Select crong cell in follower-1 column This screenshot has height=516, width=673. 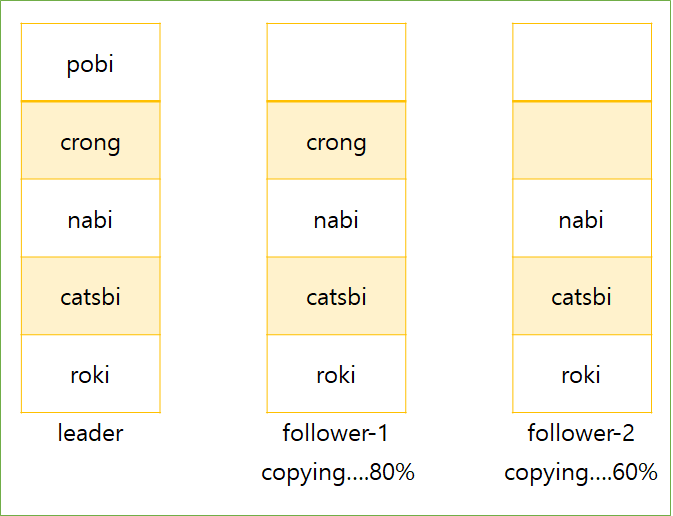(336, 140)
